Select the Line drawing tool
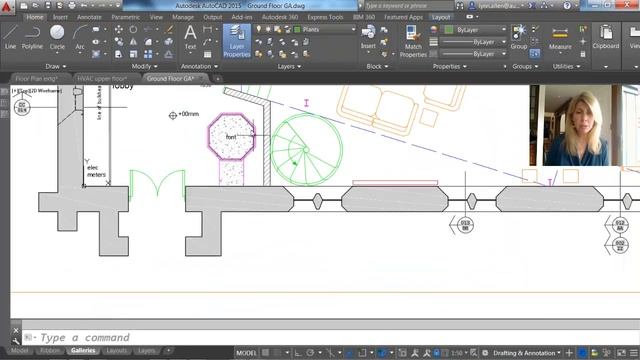640x360 pixels. [x=10, y=37]
